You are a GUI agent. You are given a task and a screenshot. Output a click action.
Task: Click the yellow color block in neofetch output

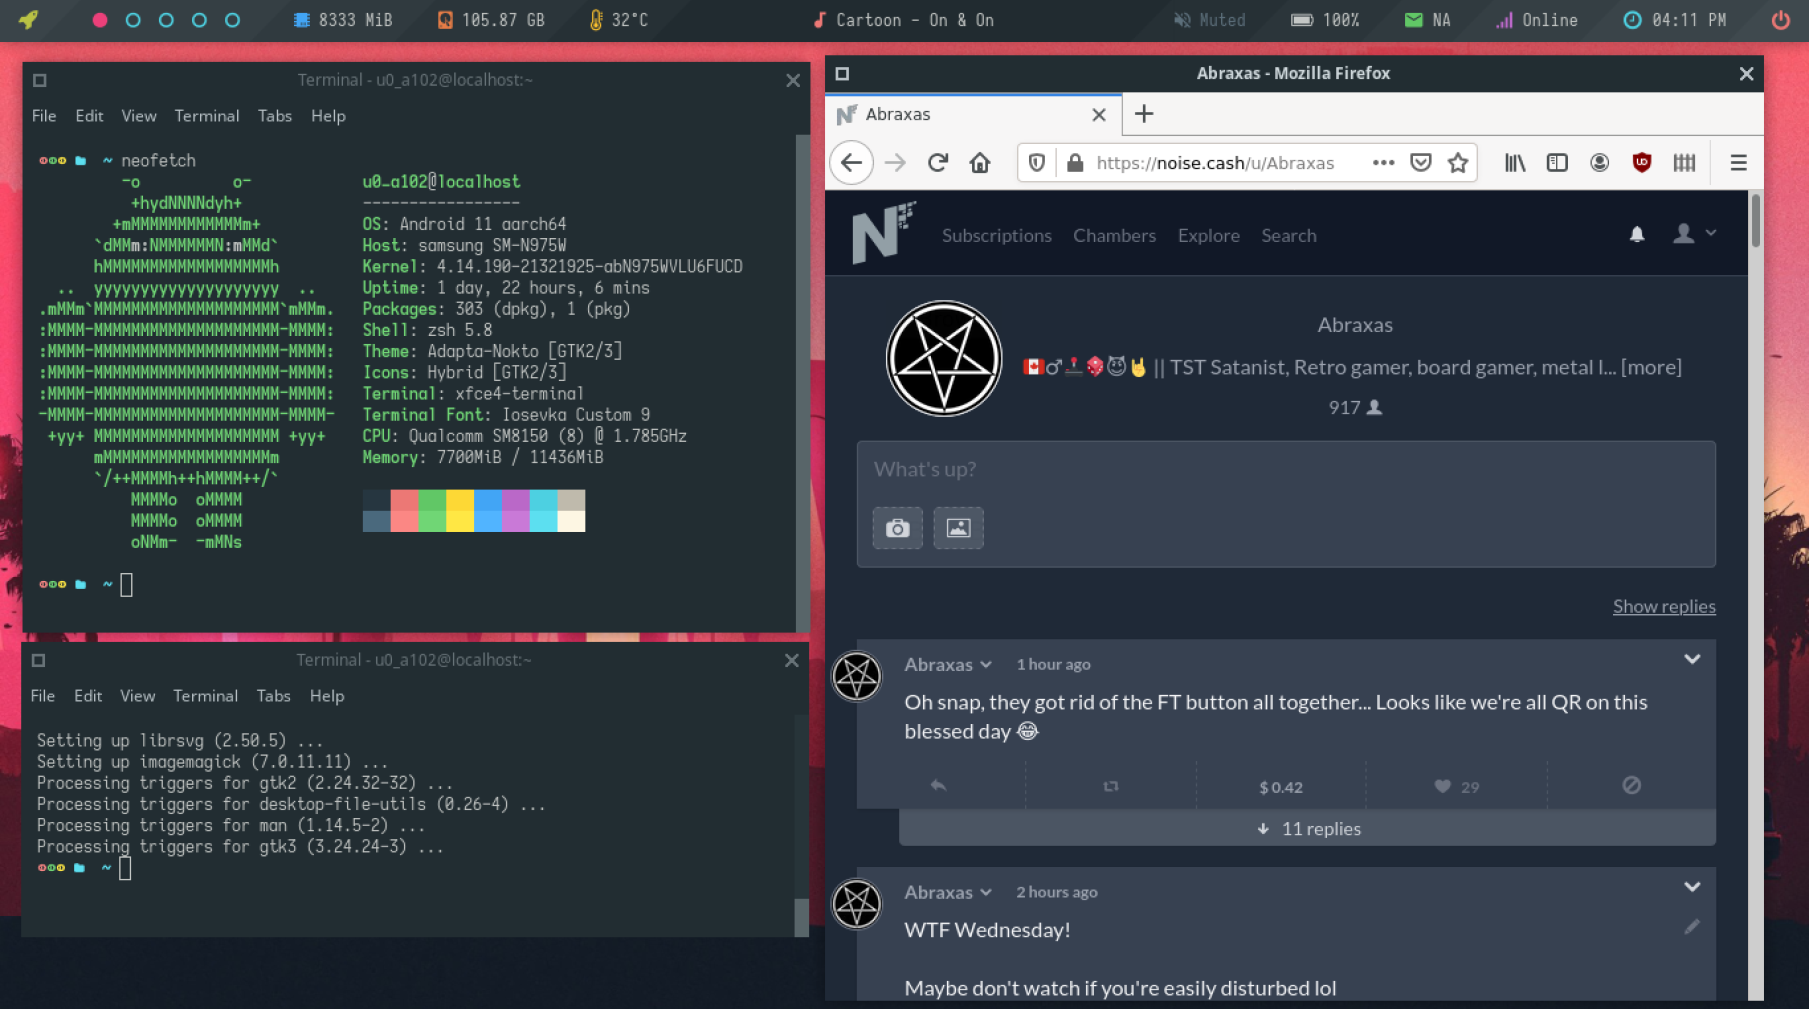460,510
